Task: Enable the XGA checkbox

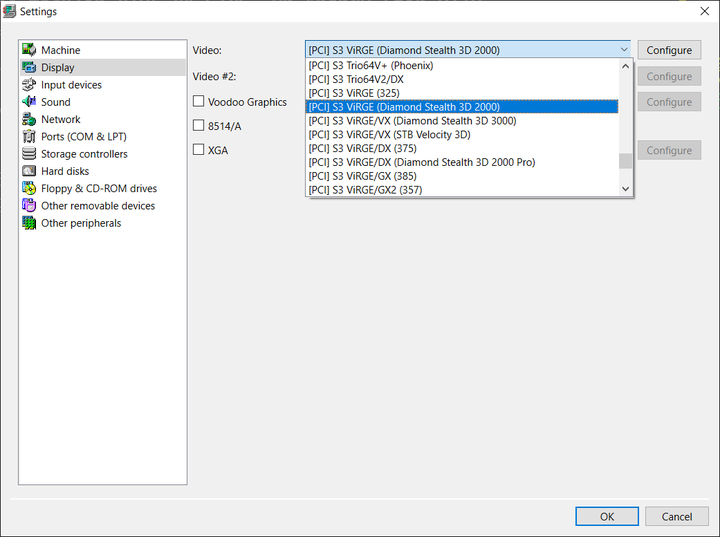Action: (199, 150)
